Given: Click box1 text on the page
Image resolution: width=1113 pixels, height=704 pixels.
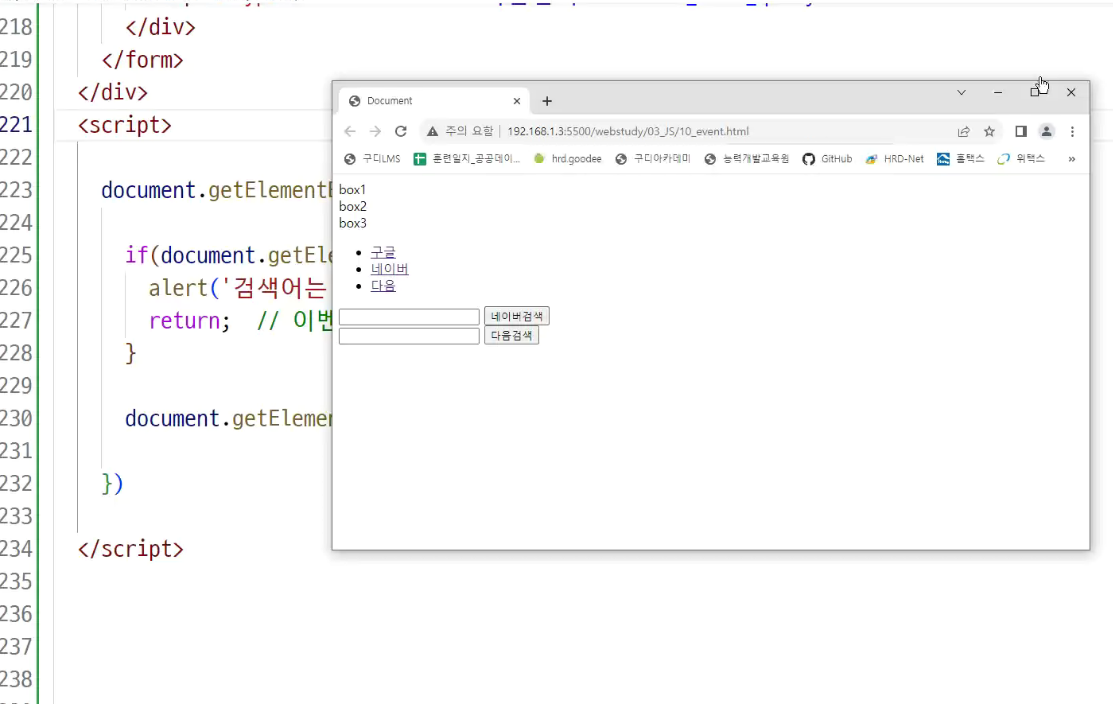Looking at the screenshot, I should [x=352, y=189].
